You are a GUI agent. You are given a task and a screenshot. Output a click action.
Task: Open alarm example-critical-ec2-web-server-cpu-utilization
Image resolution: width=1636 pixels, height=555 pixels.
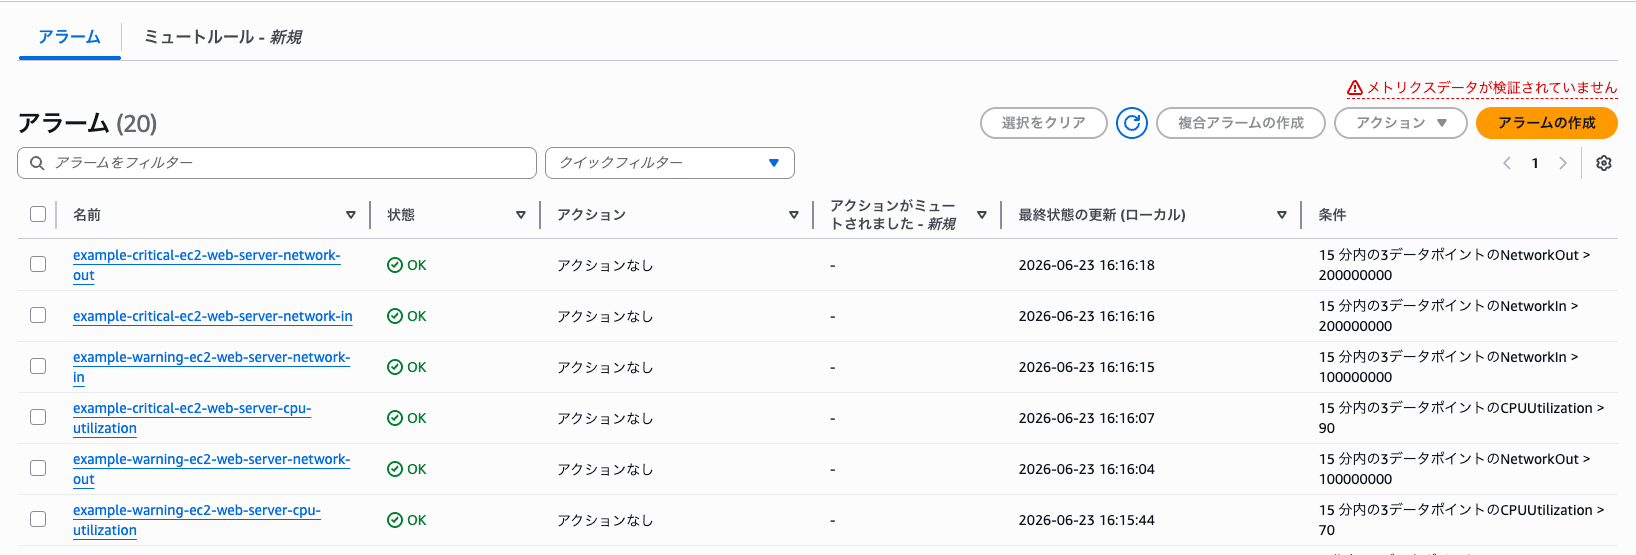pyautogui.click(x=192, y=418)
